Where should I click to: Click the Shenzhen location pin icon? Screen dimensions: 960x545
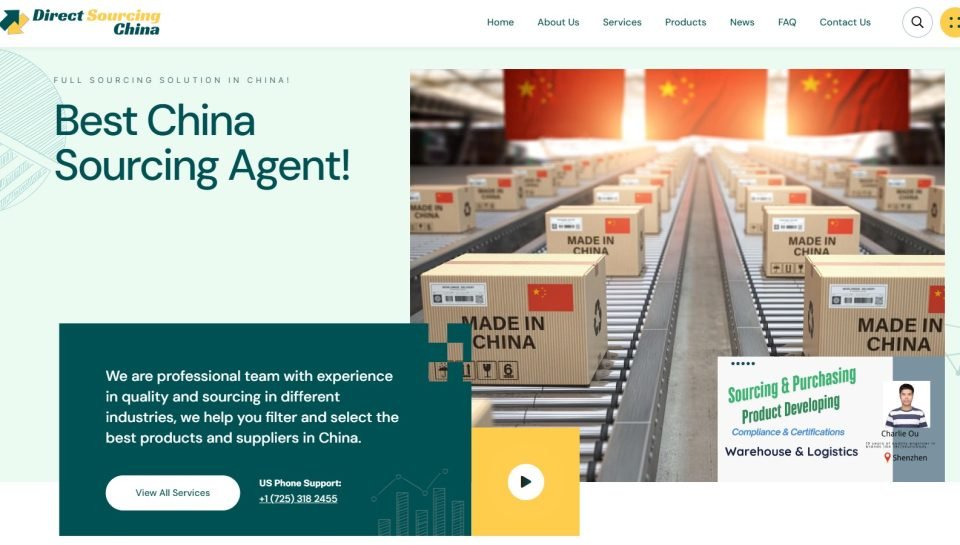tap(887, 457)
